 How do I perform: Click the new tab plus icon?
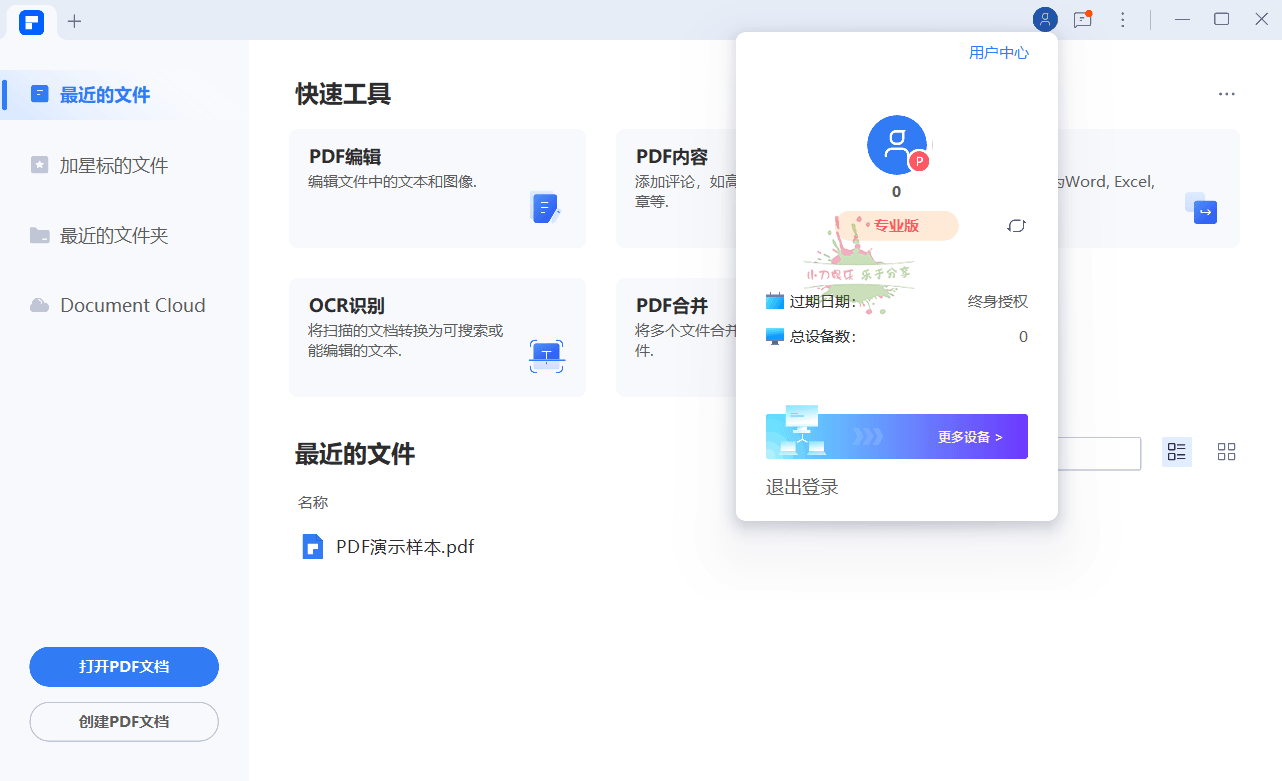pyautogui.click(x=74, y=21)
